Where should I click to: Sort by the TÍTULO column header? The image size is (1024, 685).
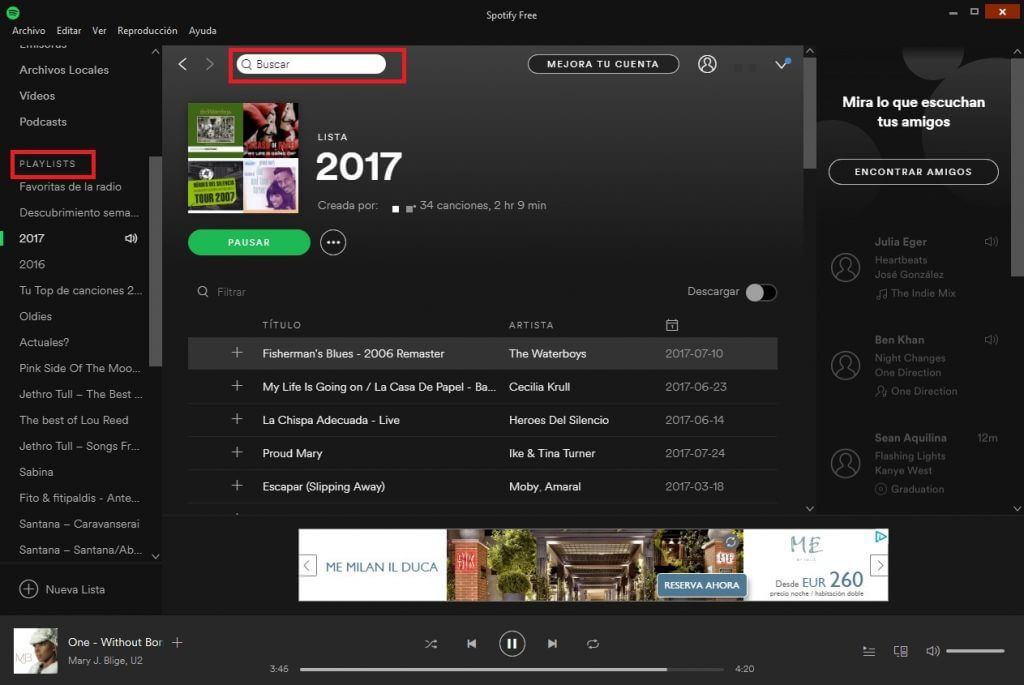281,325
